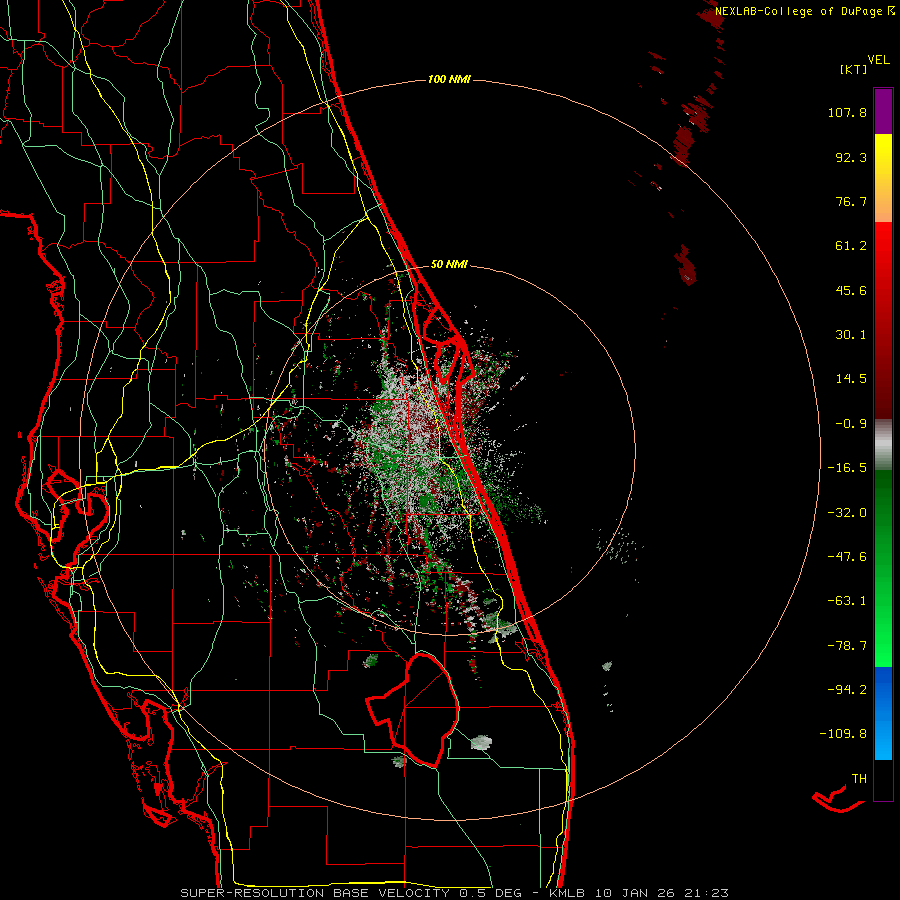Click the 92.3 scale value

point(851,157)
